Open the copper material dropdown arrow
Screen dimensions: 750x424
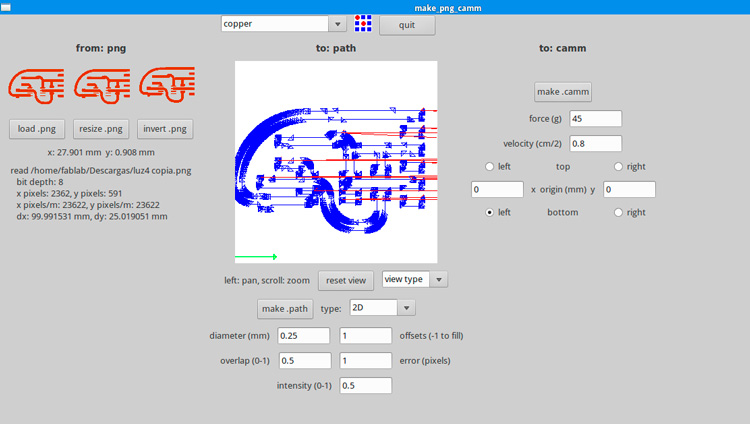click(338, 24)
